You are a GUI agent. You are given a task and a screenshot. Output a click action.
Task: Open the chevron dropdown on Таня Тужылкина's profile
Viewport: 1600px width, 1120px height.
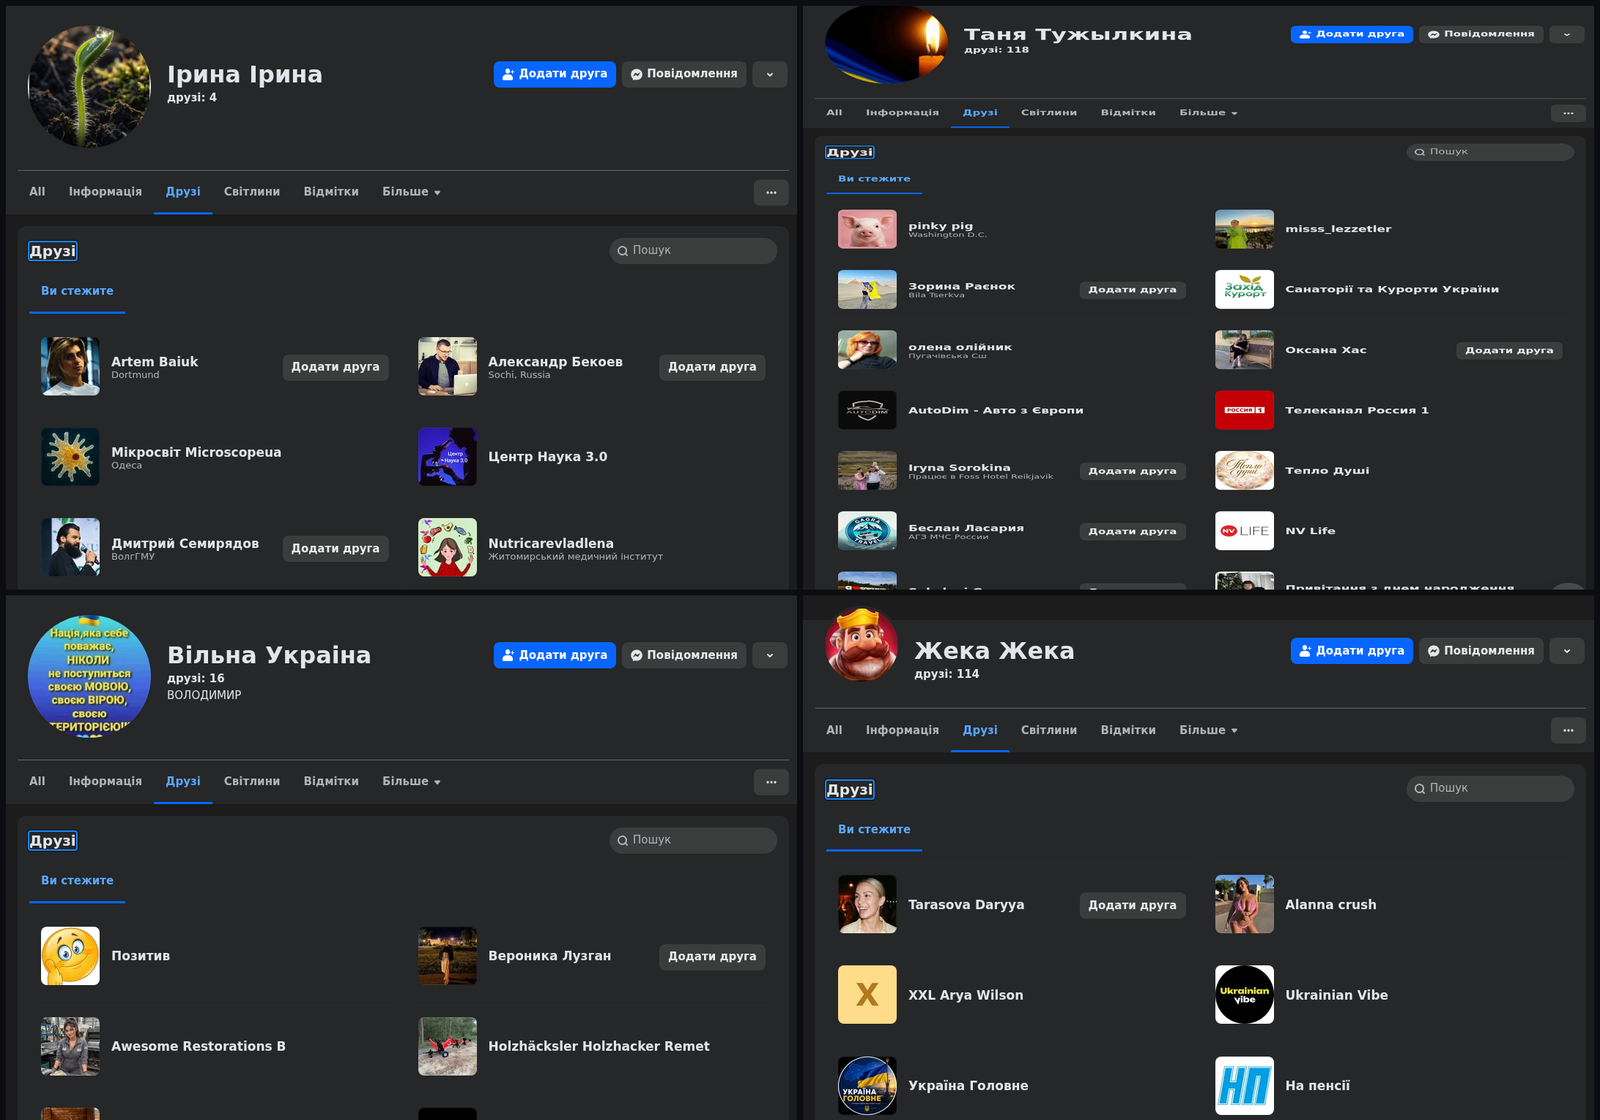1567,34
